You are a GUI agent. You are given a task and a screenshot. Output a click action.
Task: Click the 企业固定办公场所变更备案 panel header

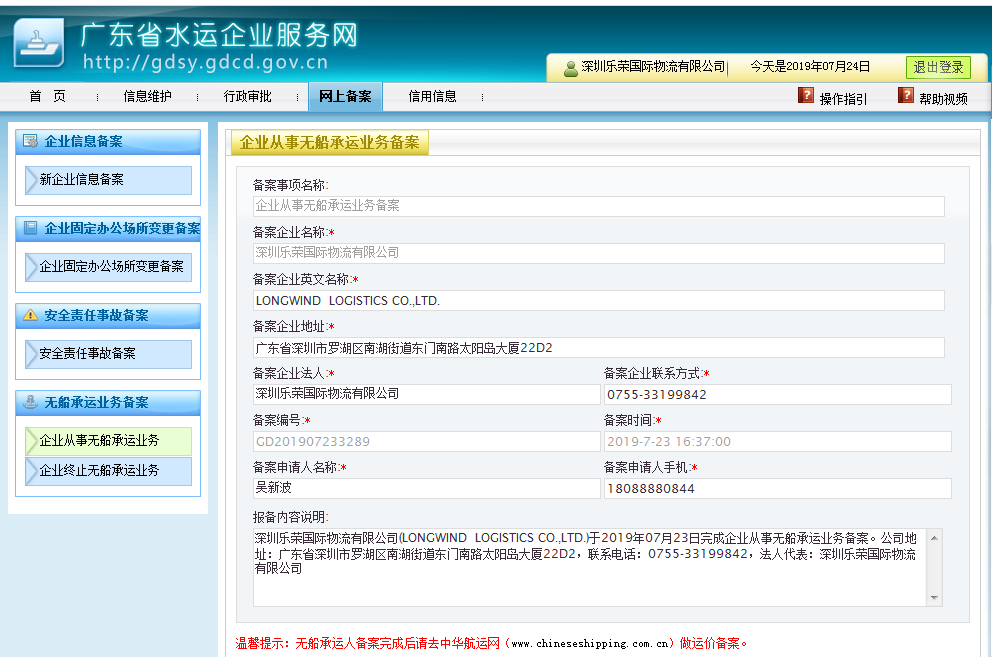pos(108,228)
